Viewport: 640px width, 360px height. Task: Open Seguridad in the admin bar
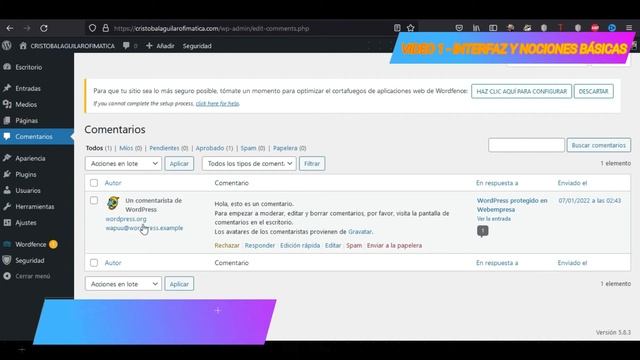[197, 46]
